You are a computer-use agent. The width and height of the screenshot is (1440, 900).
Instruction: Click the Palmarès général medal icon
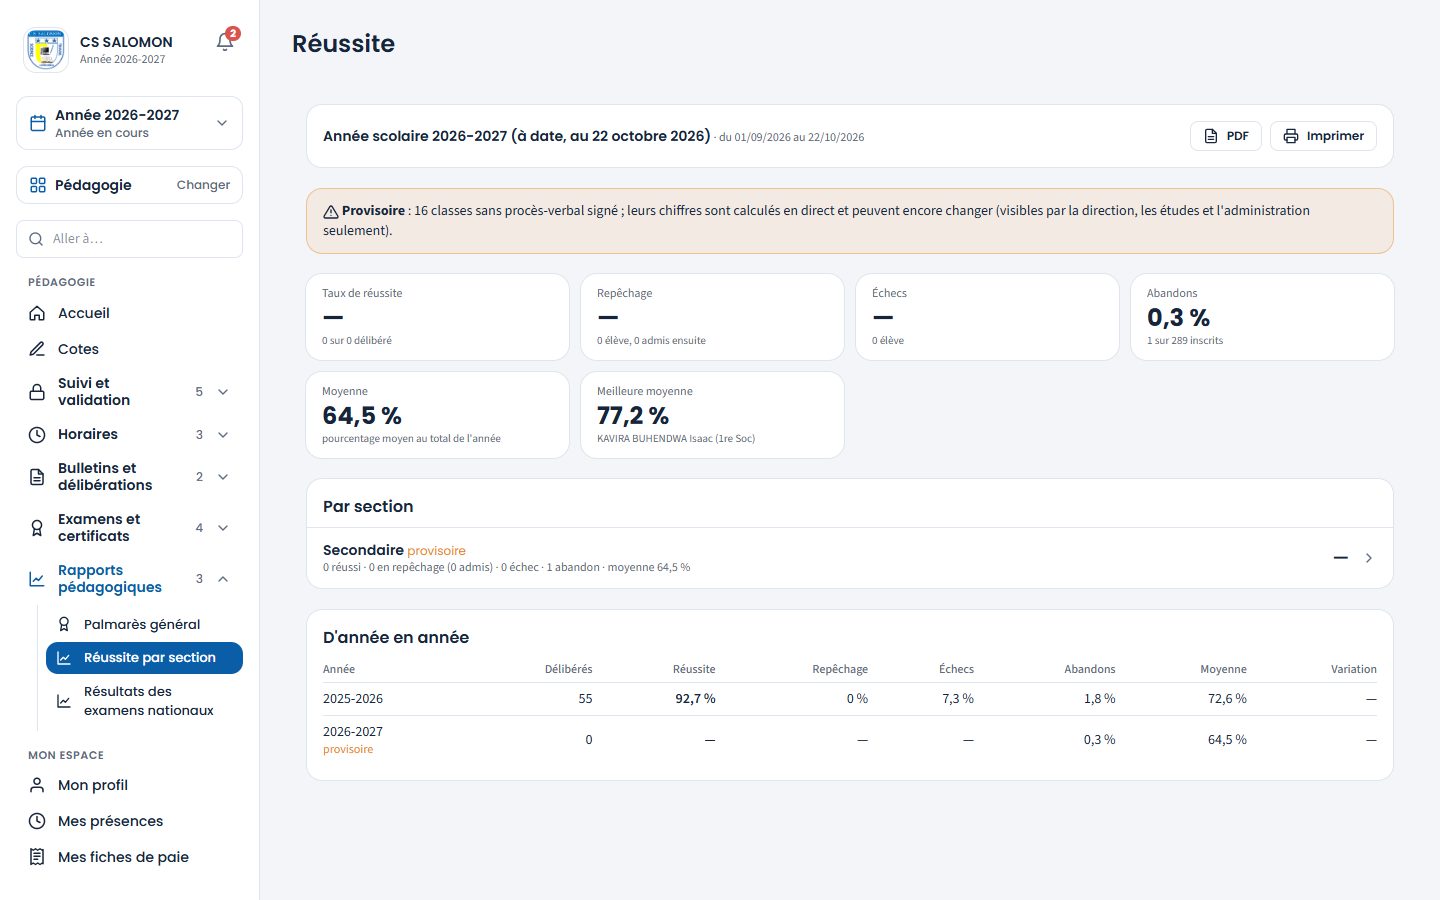[x=64, y=624]
